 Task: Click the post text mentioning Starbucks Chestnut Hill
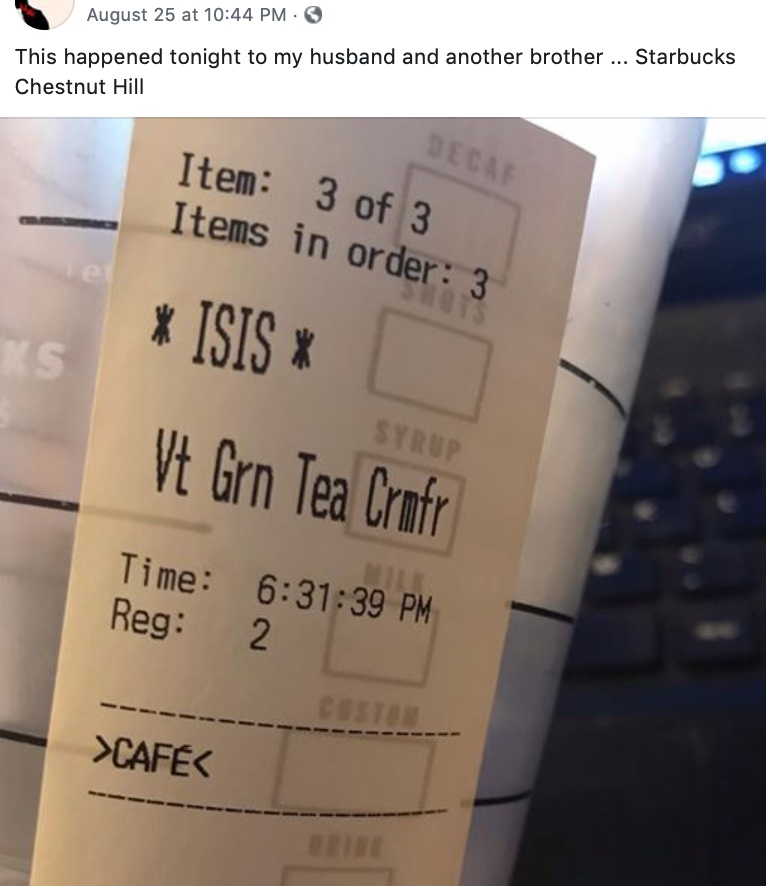click(x=375, y=72)
